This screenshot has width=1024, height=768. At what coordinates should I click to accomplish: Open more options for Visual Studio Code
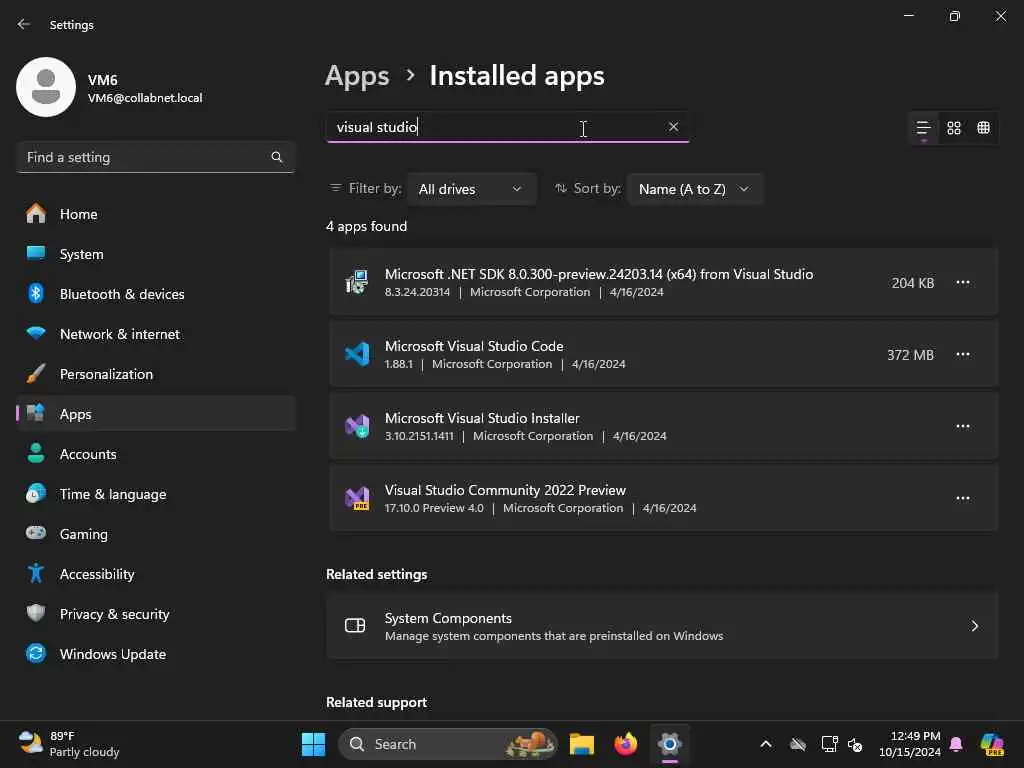(963, 354)
